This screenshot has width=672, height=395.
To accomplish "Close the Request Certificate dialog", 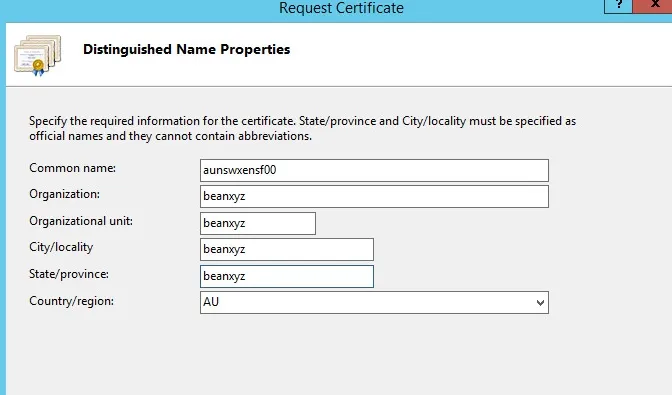I will point(653,6).
